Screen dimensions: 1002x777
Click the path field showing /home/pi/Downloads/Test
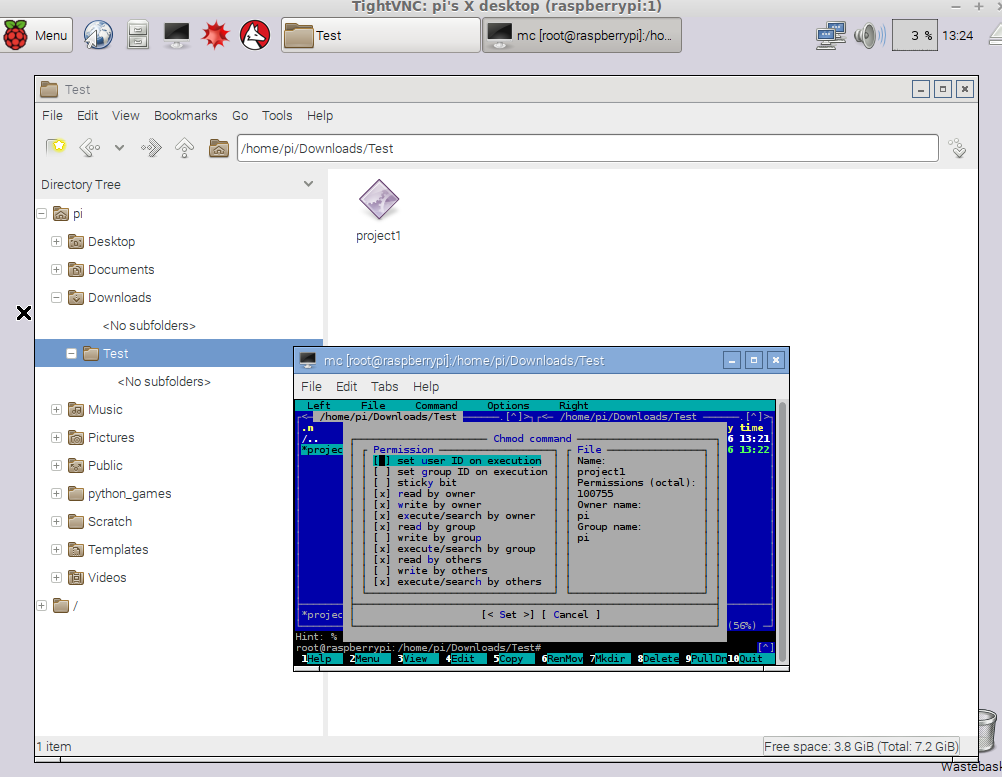(586, 149)
